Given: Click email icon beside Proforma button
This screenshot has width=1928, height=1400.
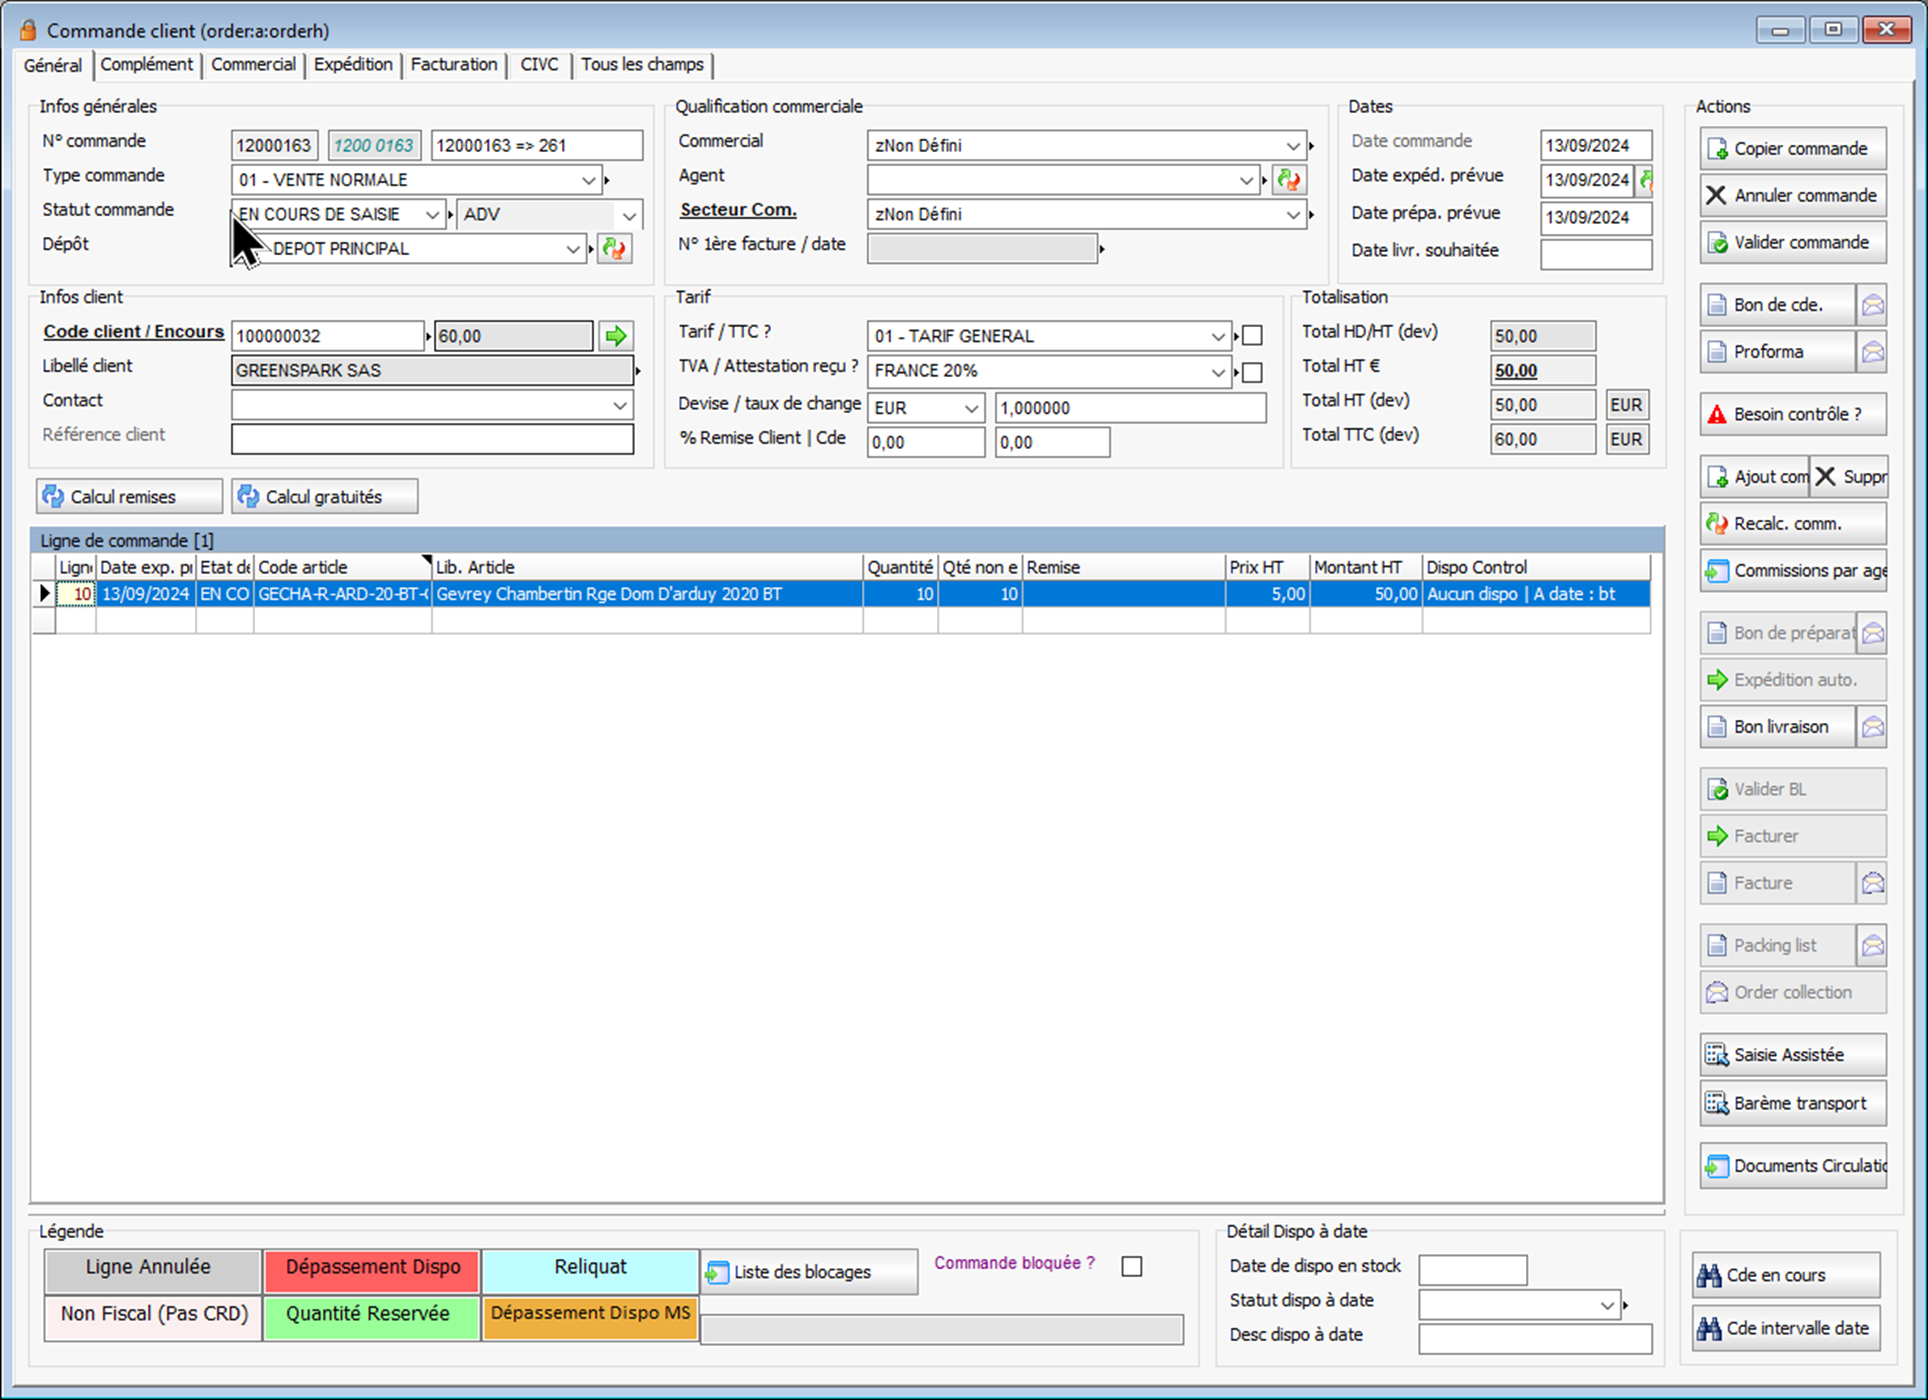Looking at the screenshot, I should 1873,352.
